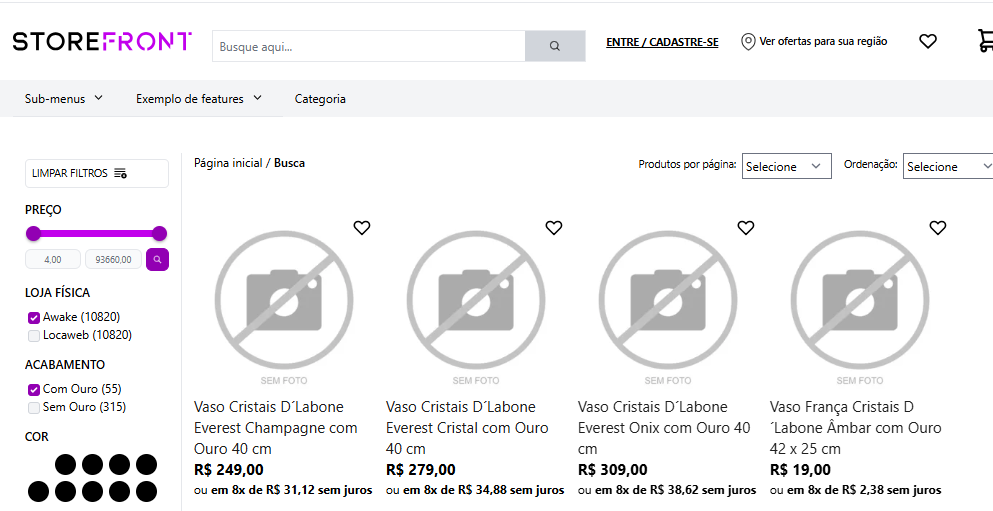The height and width of the screenshot is (511, 993).
Task: Expand the Sub-menus menu
Action: (x=63, y=99)
